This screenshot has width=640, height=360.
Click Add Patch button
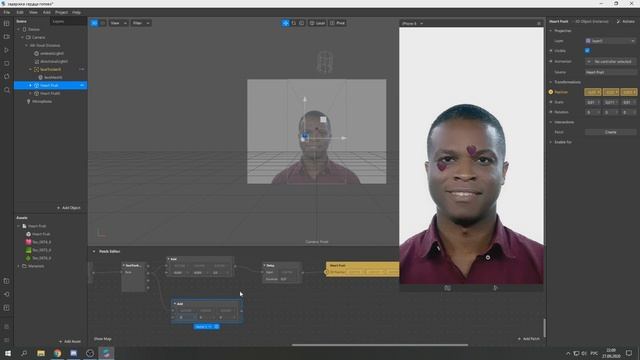pos(529,339)
